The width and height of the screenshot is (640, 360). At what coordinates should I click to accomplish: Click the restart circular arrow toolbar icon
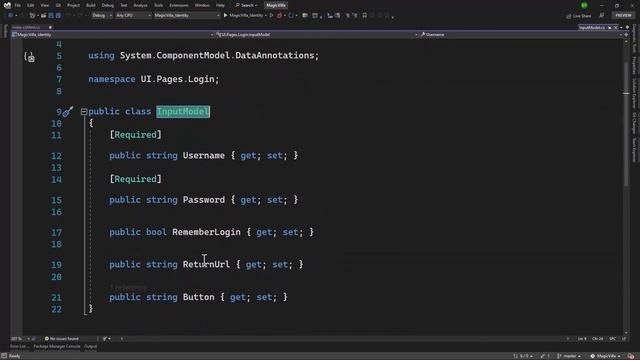tap(291, 16)
